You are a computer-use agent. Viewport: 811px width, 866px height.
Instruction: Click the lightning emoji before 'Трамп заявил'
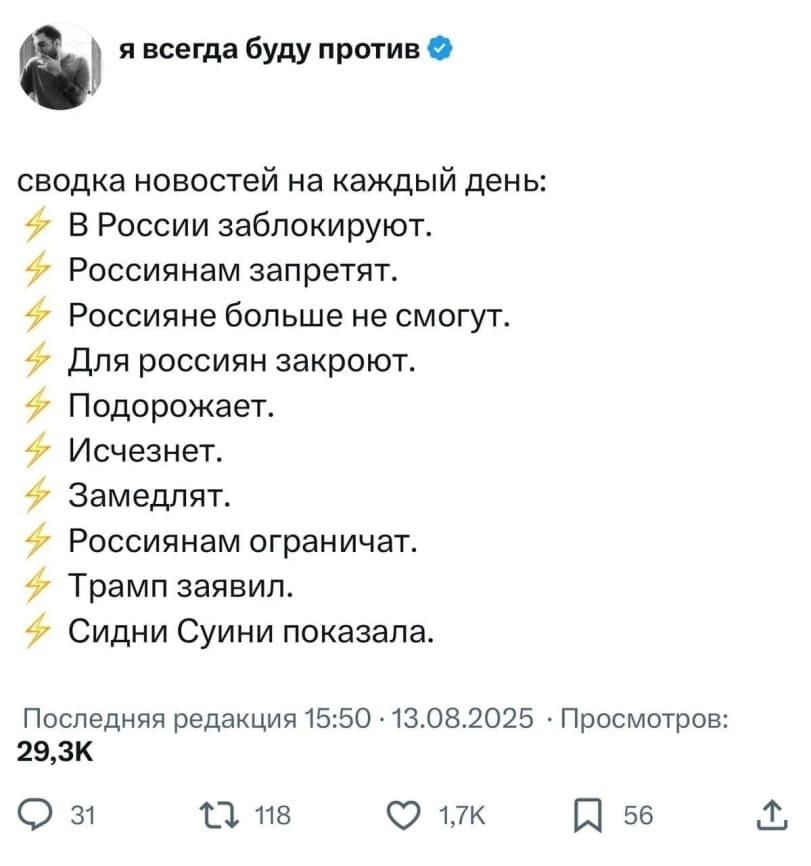pyautogui.click(x=37, y=585)
